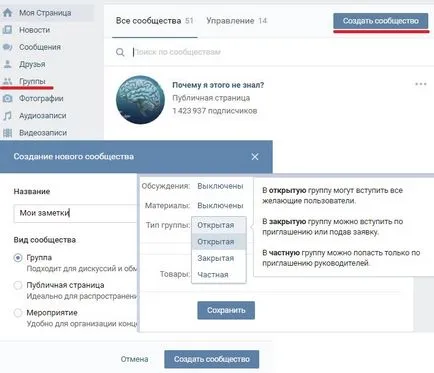Click the bottom Создать сообщество button

[212, 359]
